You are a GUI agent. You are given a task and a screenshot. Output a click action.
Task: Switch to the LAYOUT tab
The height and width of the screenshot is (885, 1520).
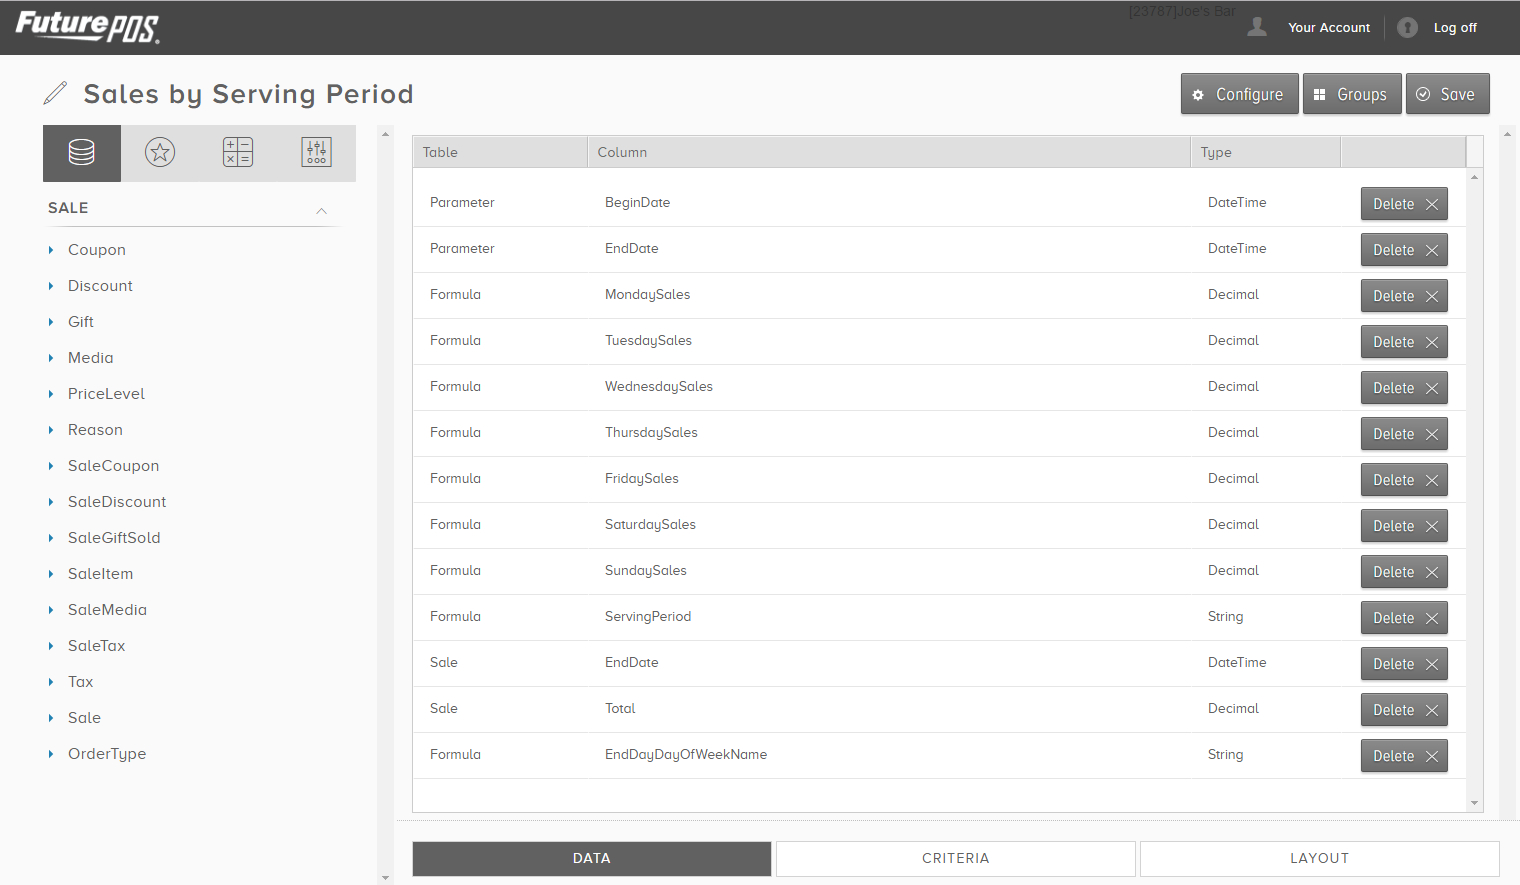(1319, 858)
